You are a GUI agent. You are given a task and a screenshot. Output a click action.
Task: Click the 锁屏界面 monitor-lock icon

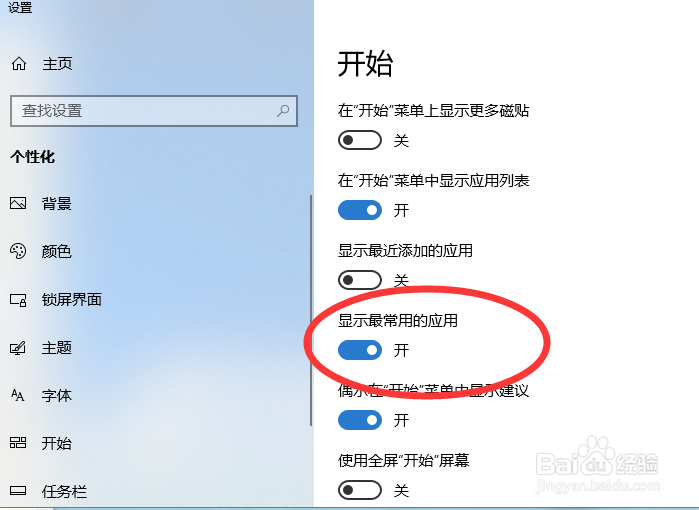[x=18, y=300]
